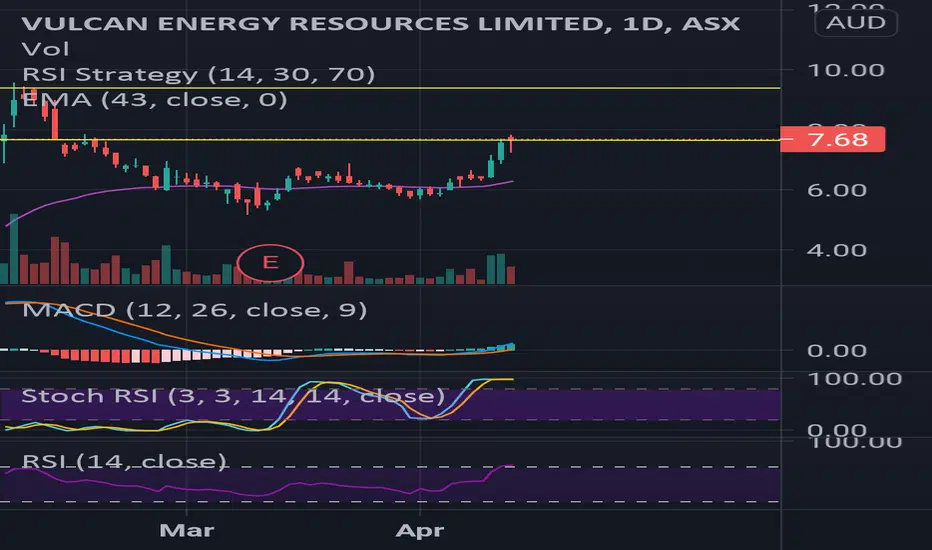932x550 pixels.
Task: Click the 10.00 price axis value
Action: pos(846,70)
